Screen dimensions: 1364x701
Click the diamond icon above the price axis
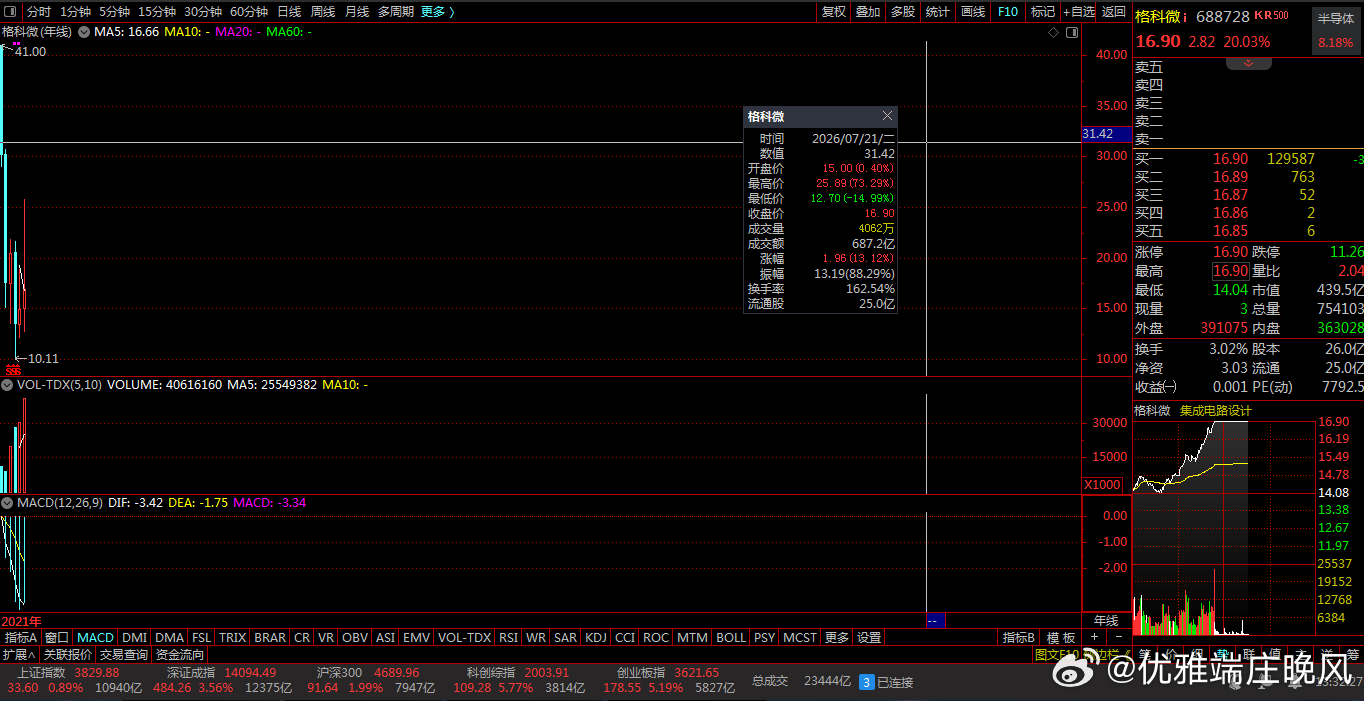[1053, 33]
